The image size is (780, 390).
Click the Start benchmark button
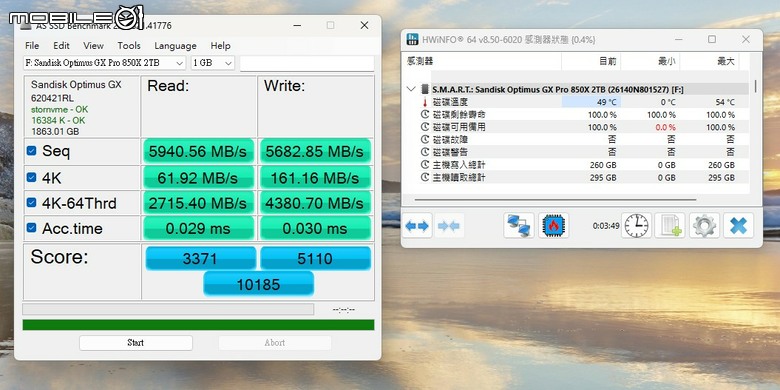coord(135,343)
